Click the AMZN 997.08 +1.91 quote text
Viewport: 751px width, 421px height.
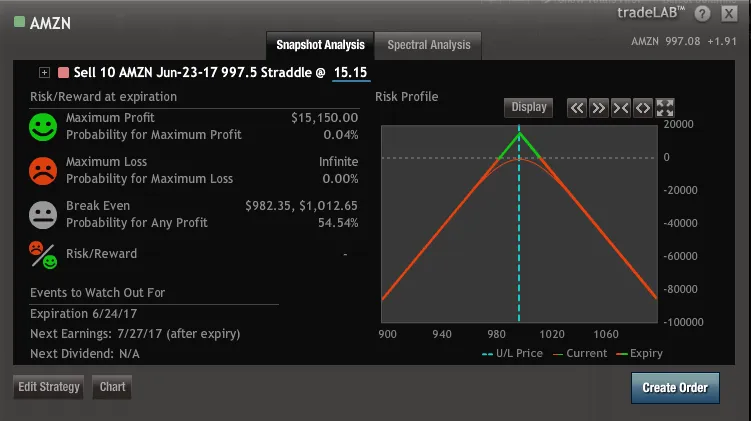coord(683,41)
